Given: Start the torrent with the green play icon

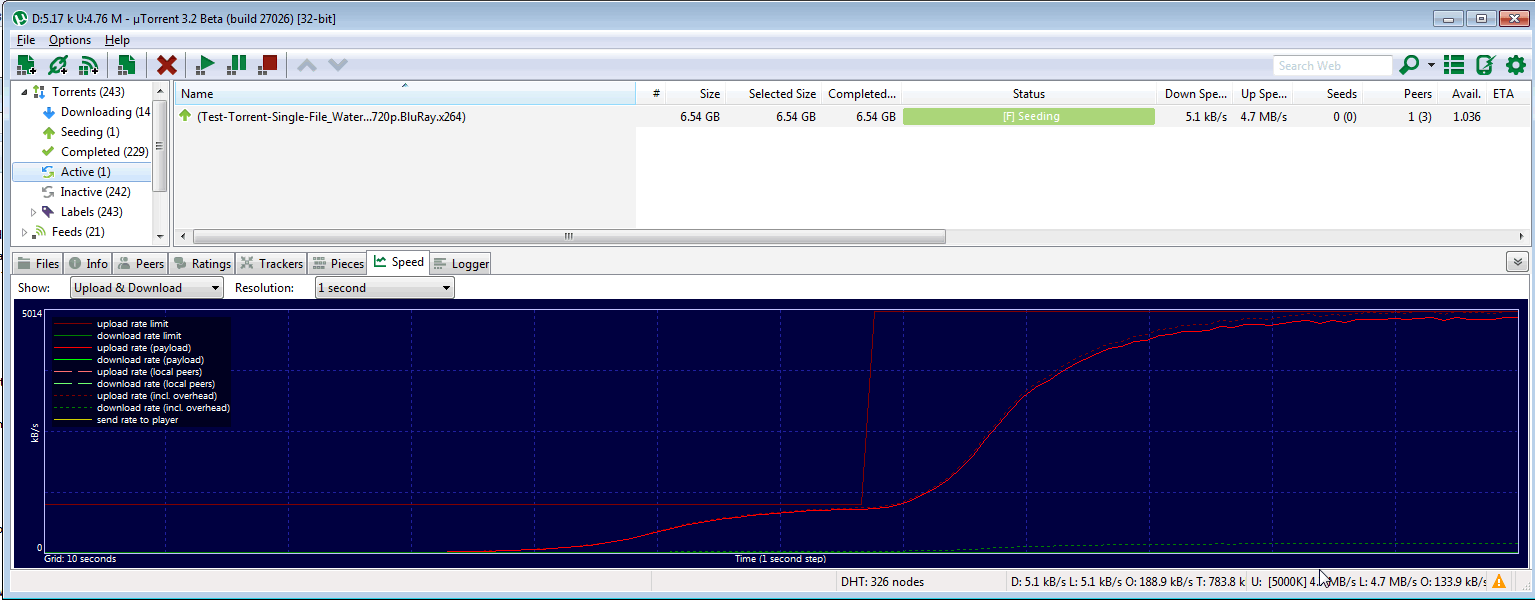Looking at the screenshot, I should (x=205, y=65).
